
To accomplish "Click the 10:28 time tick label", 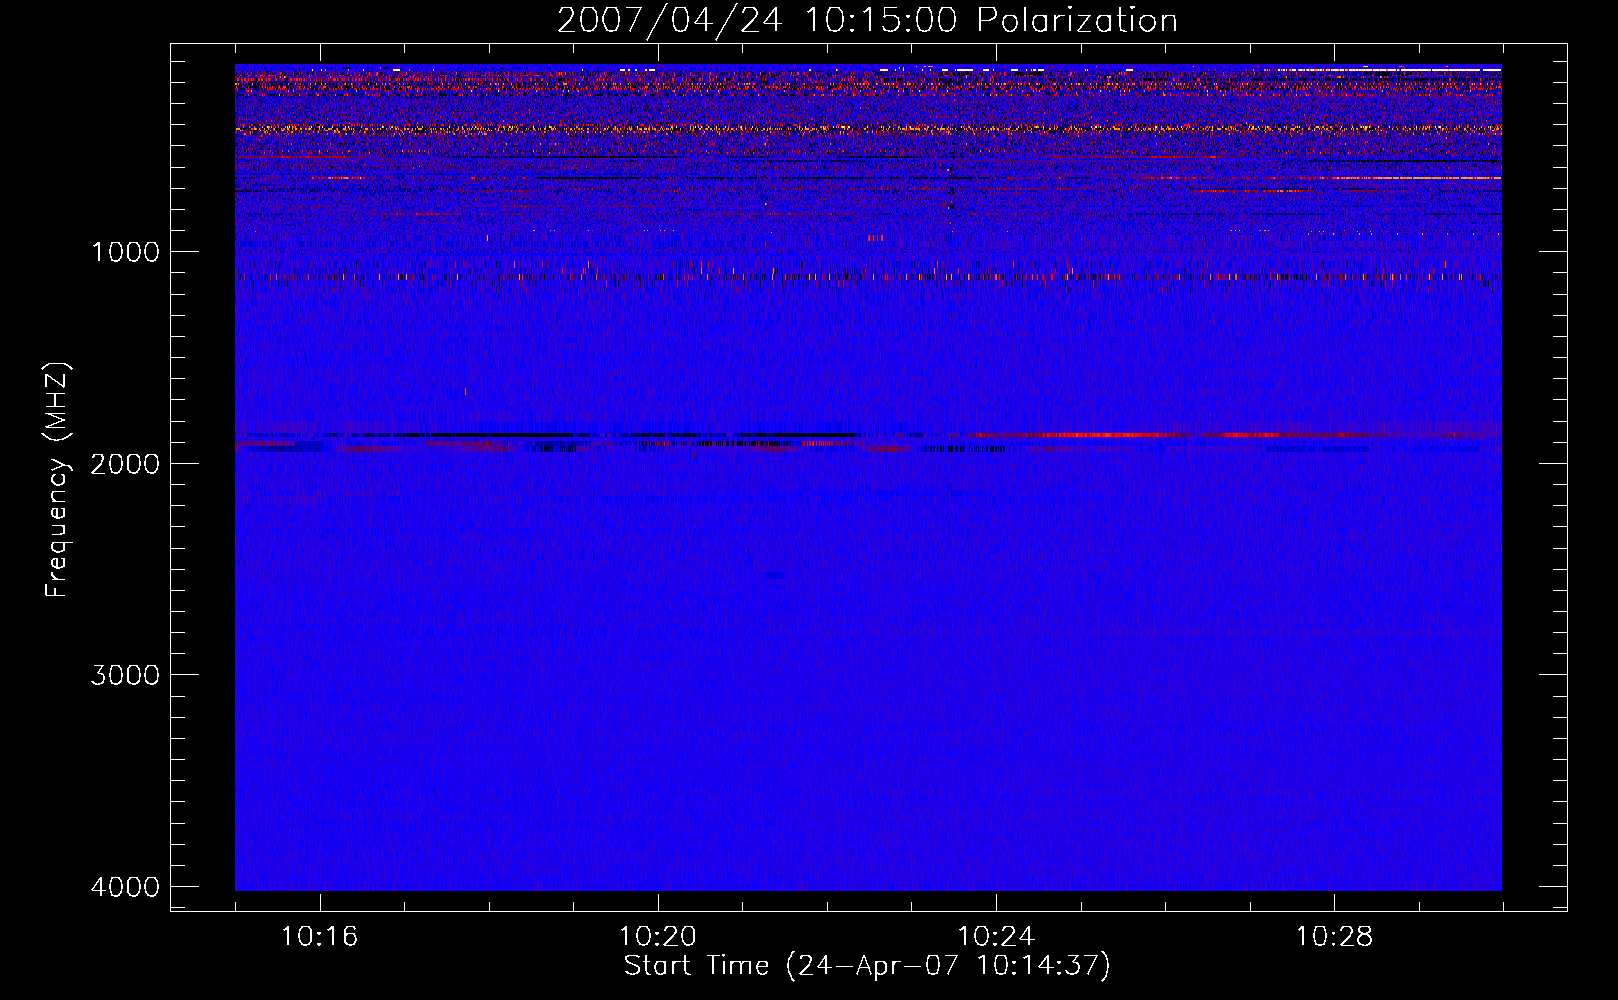I will (x=1334, y=937).
